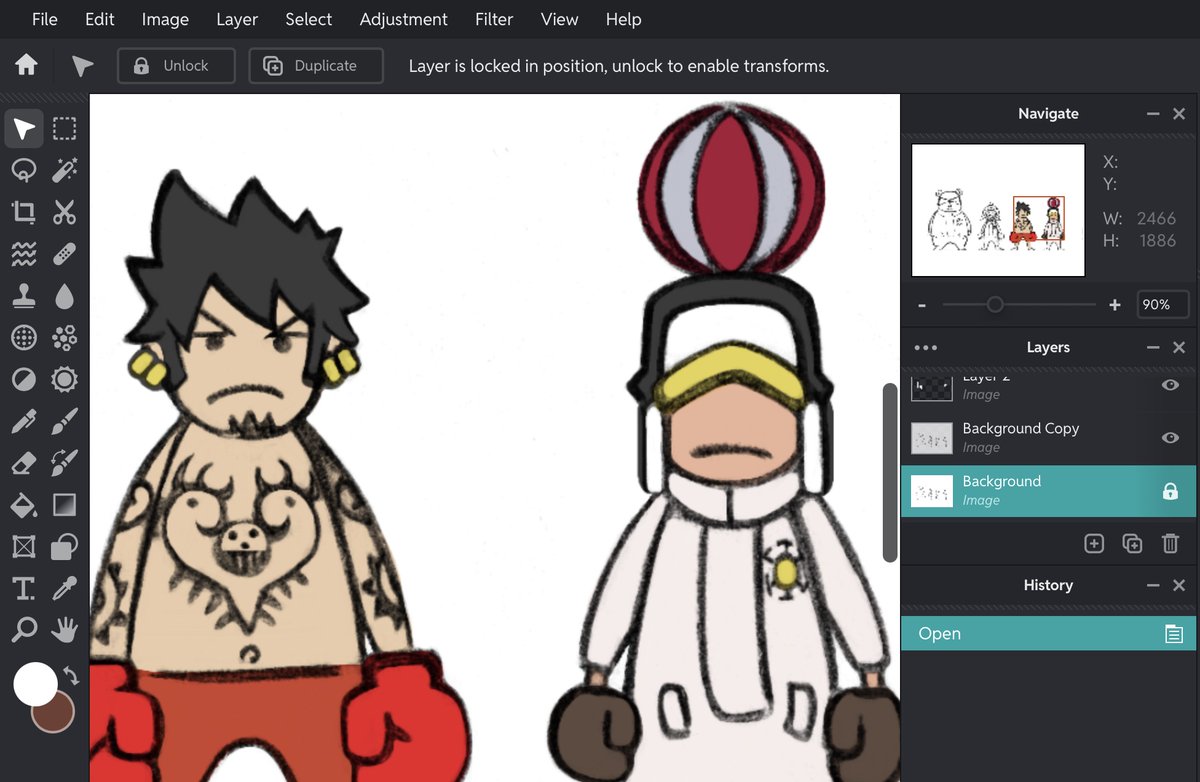The width and height of the screenshot is (1200, 782).
Task: Select the Lasso tool
Action: tap(24, 171)
